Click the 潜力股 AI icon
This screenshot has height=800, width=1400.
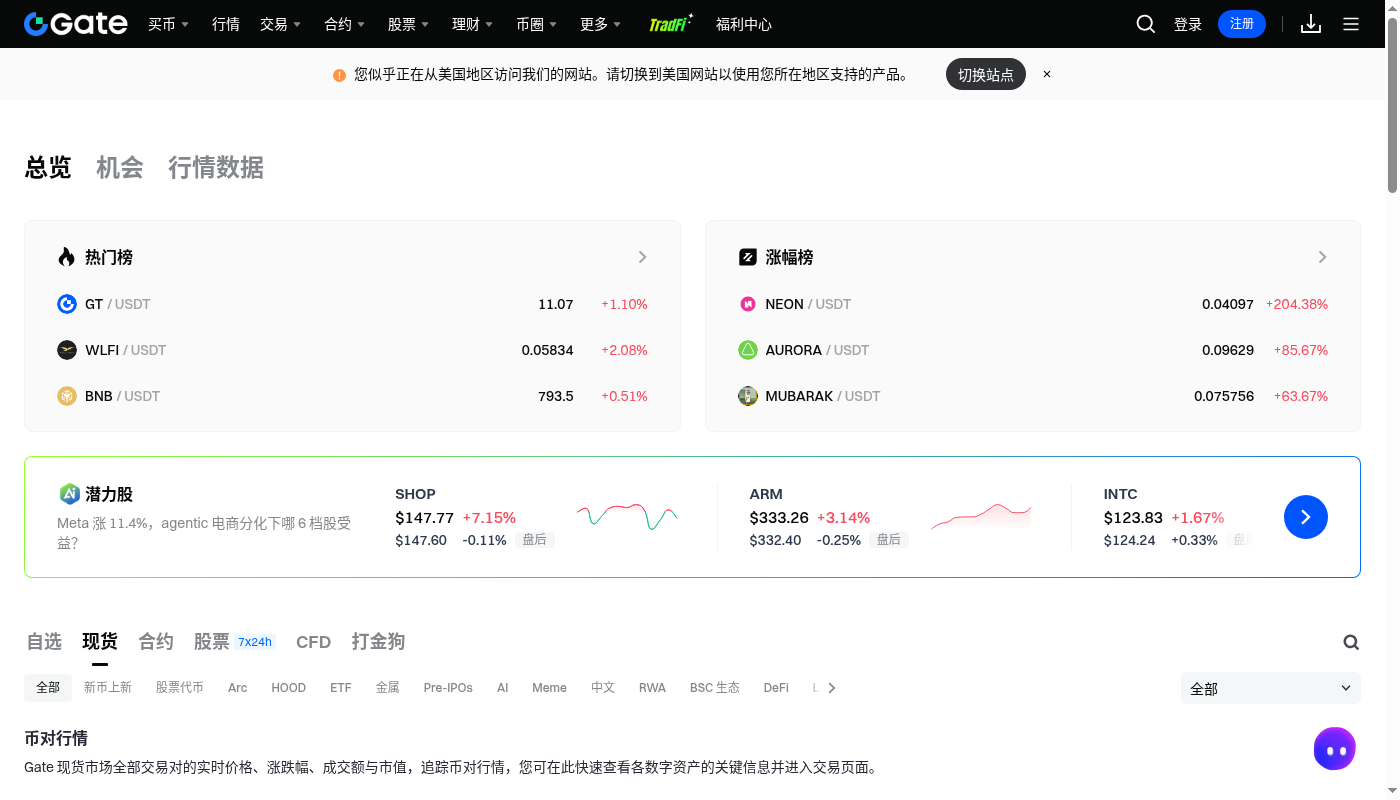tap(69, 494)
